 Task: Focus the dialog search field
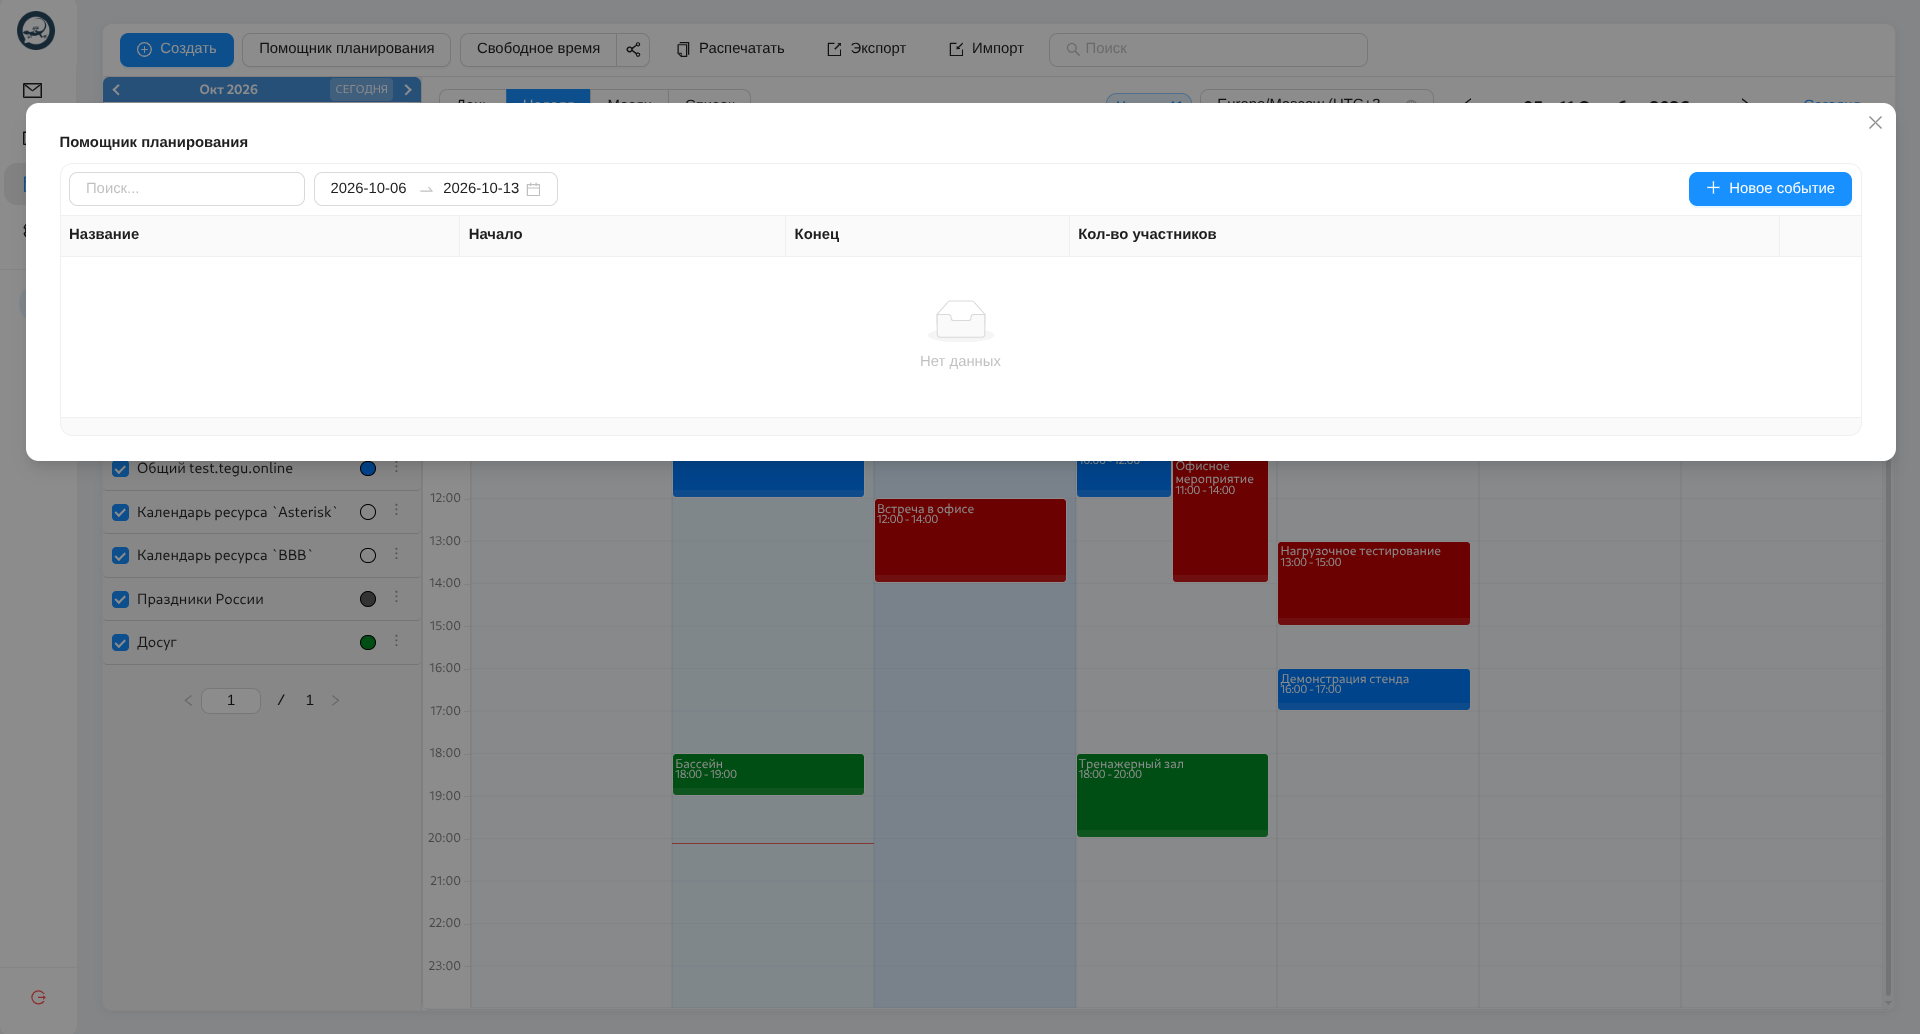coord(187,189)
